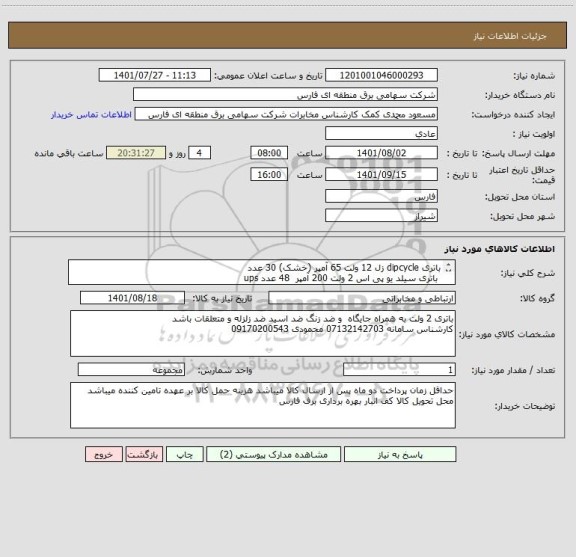Click the گروه کالا field ارتباطی و مخابراتی
The height and width of the screenshot is (557, 576).
(x=362, y=298)
